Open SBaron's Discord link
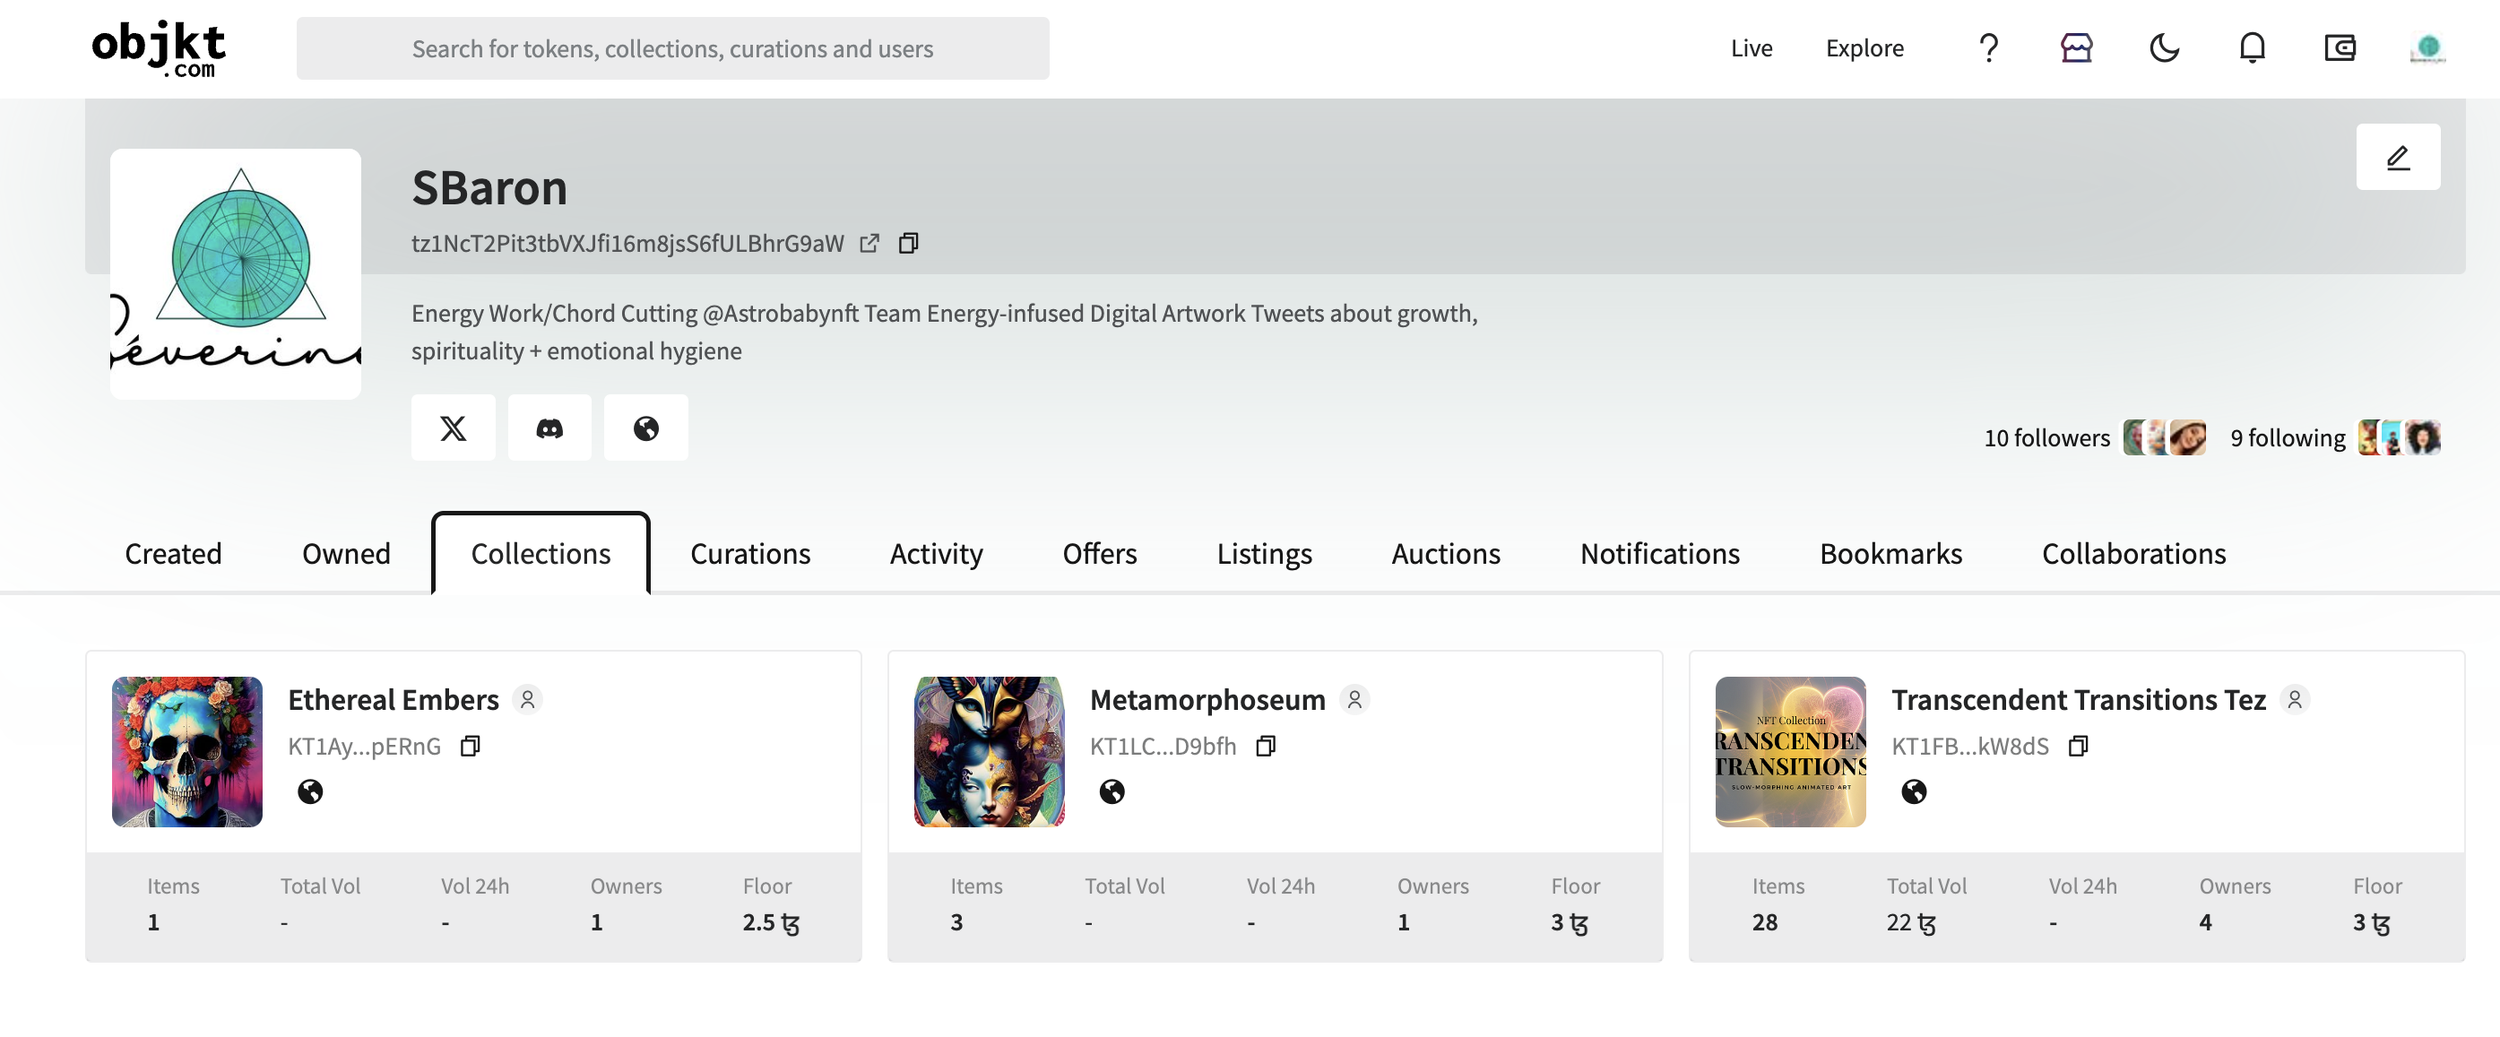 549,428
